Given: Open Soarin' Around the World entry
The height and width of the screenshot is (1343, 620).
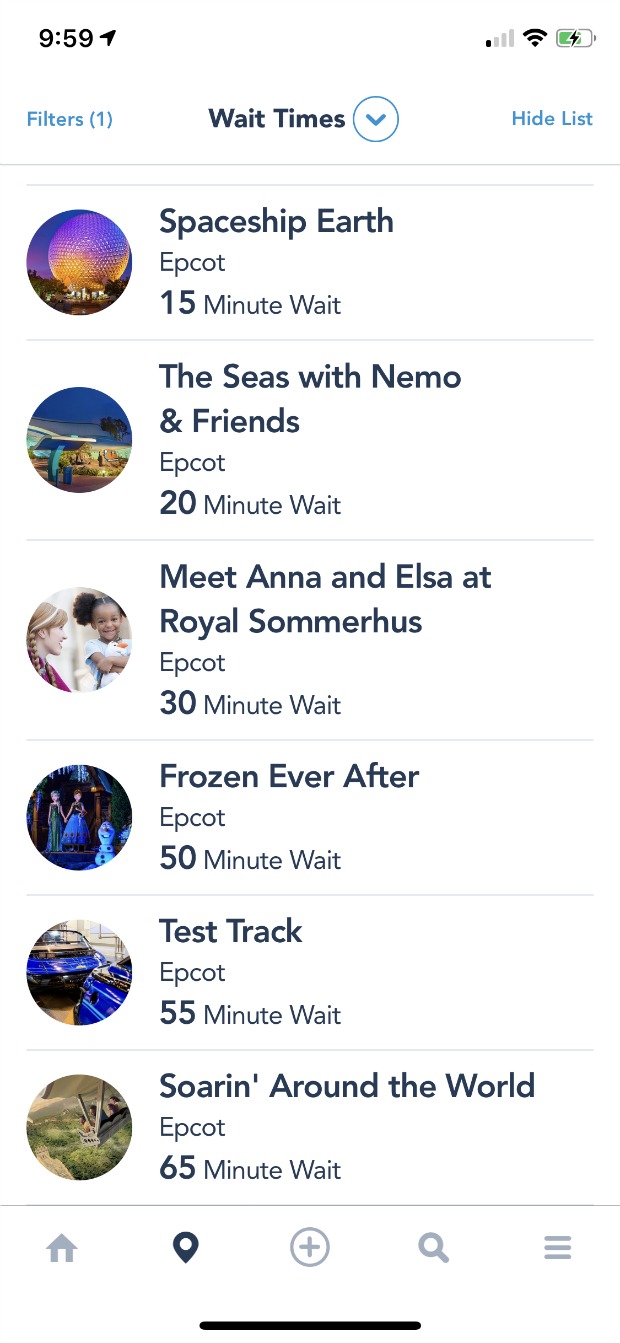Looking at the screenshot, I should tap(310, 1128).
